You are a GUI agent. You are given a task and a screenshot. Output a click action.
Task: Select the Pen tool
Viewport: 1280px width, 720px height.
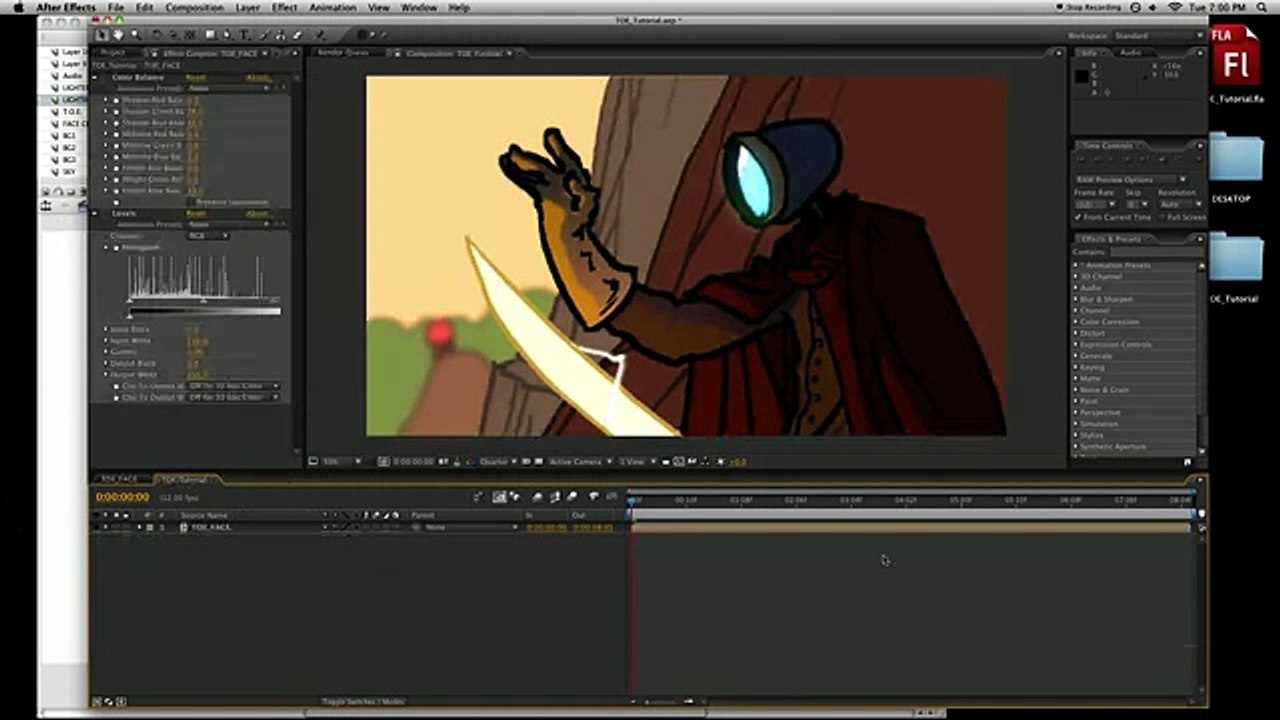(227, 35)
